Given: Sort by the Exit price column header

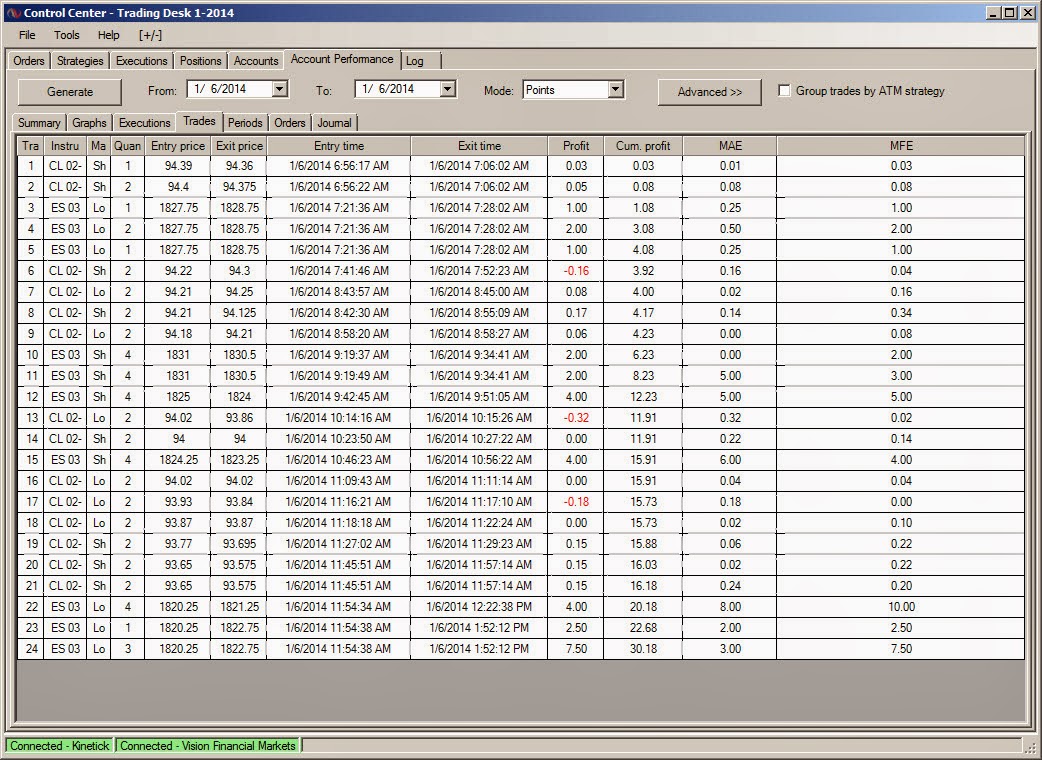Looking at the screenshot, I should pos(239,146).
